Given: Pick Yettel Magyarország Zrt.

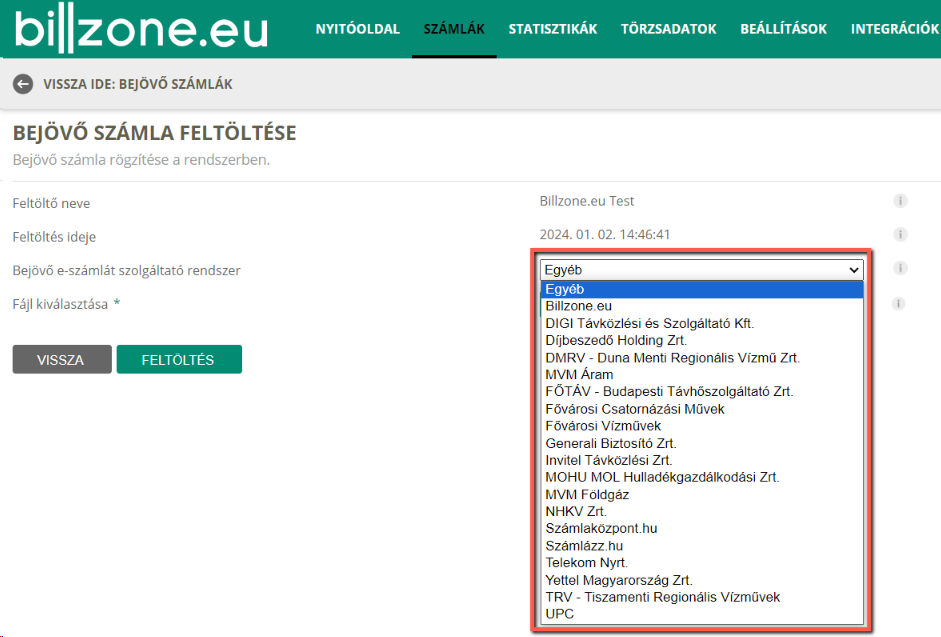Looking at the screenshot, I should (x=702, y=581).
